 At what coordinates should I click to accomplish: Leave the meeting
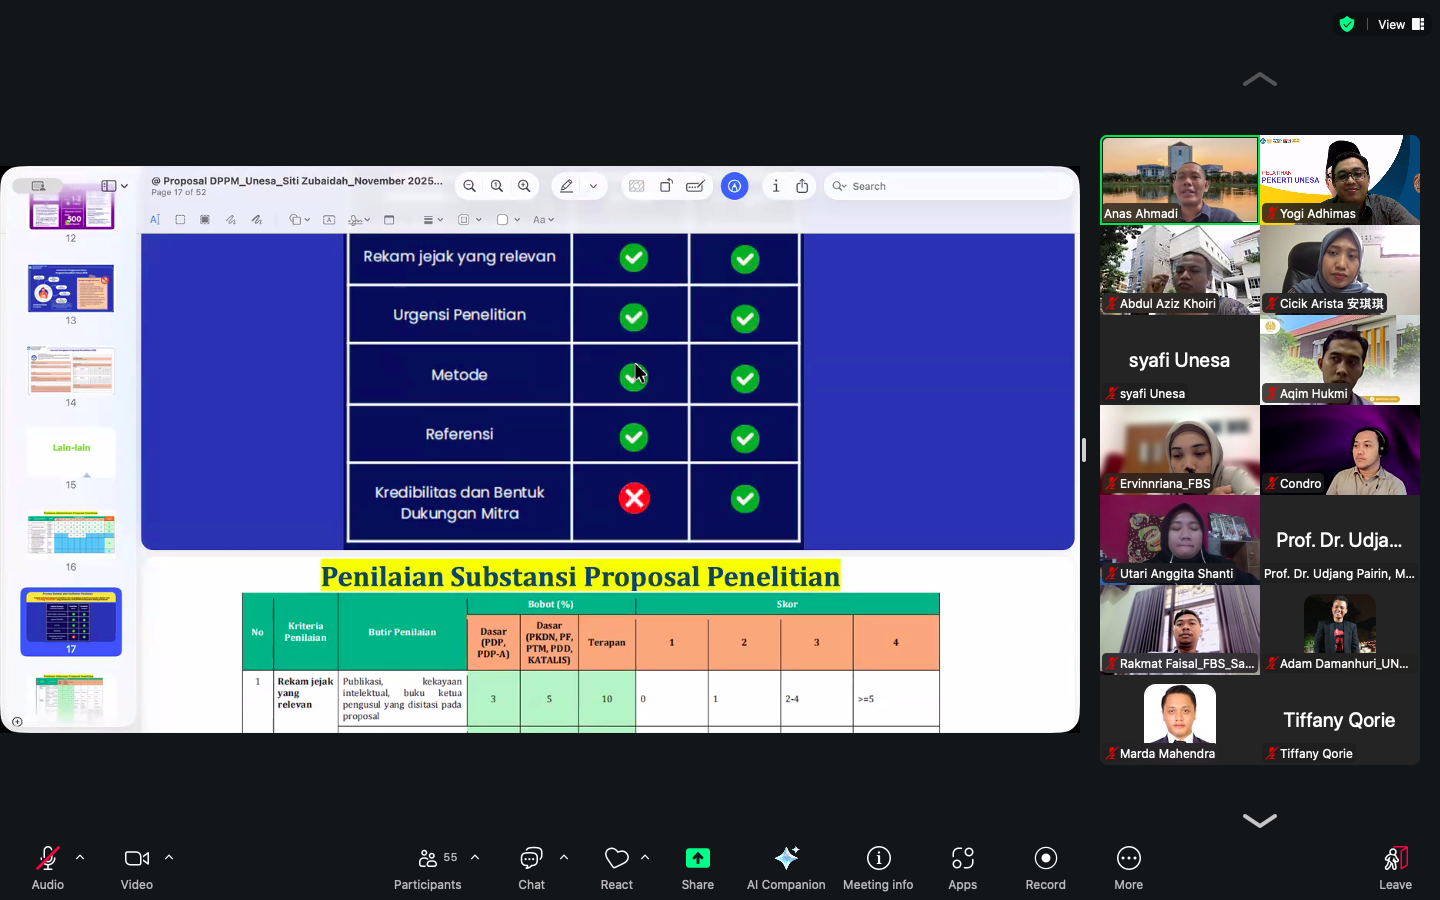tap(1395, 867)
